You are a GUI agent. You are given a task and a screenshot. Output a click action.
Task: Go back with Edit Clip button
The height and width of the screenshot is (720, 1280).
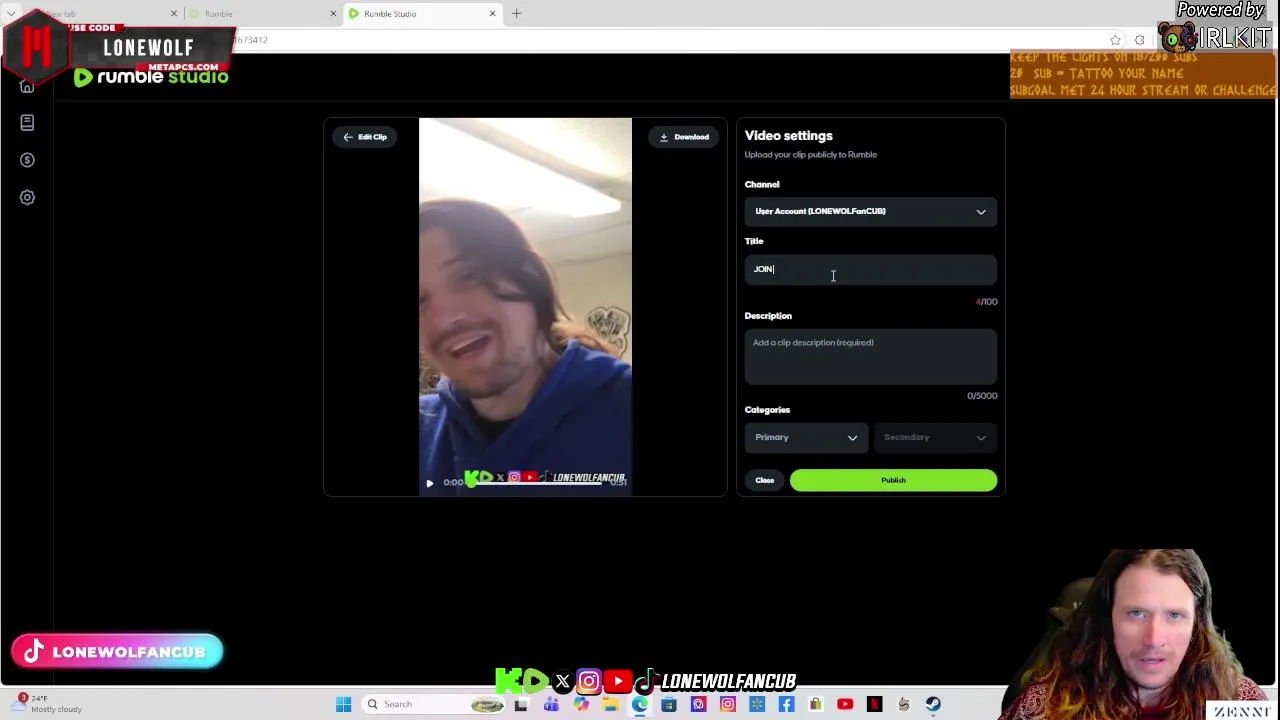tap(365, 137)
